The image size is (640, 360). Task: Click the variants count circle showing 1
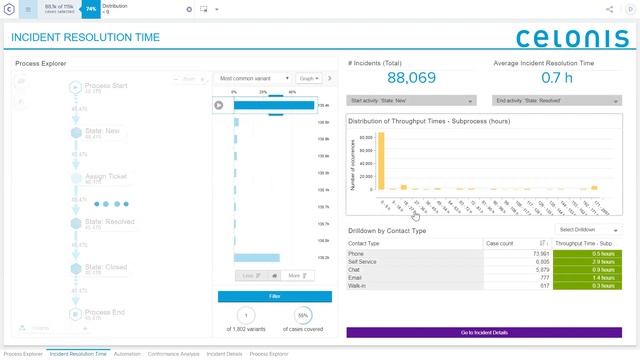[246, 316]
